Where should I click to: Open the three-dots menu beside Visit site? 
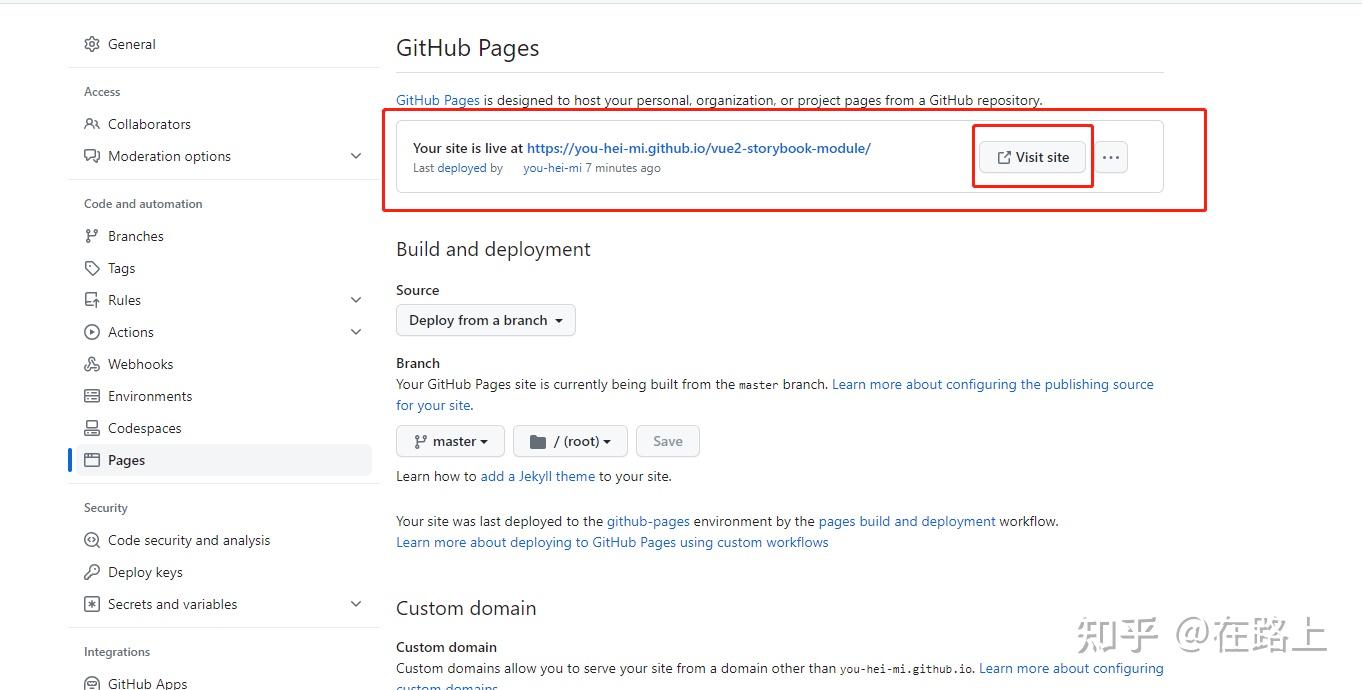click(1111, 157)
